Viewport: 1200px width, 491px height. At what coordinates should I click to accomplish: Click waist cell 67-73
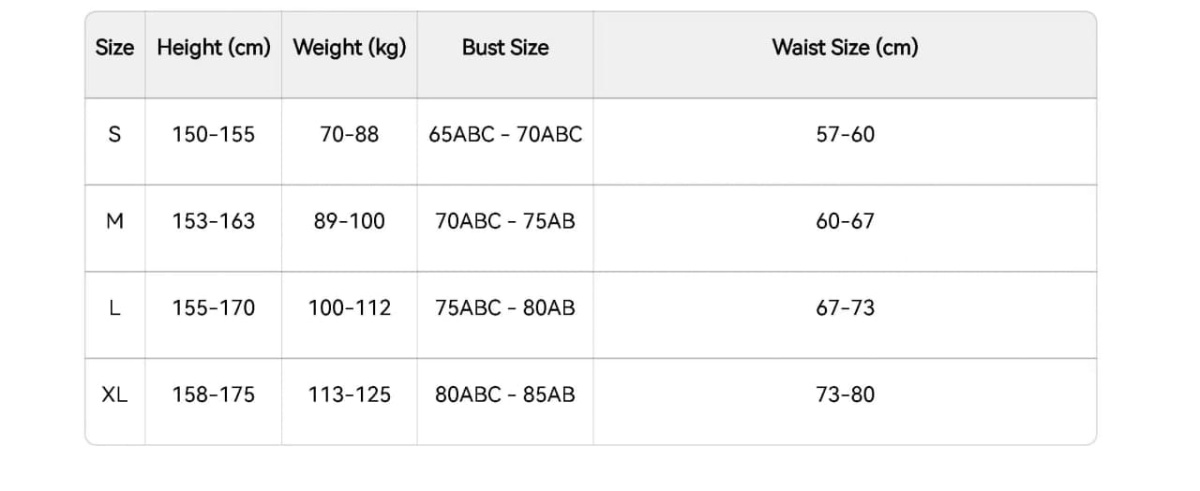pos(845,308)
